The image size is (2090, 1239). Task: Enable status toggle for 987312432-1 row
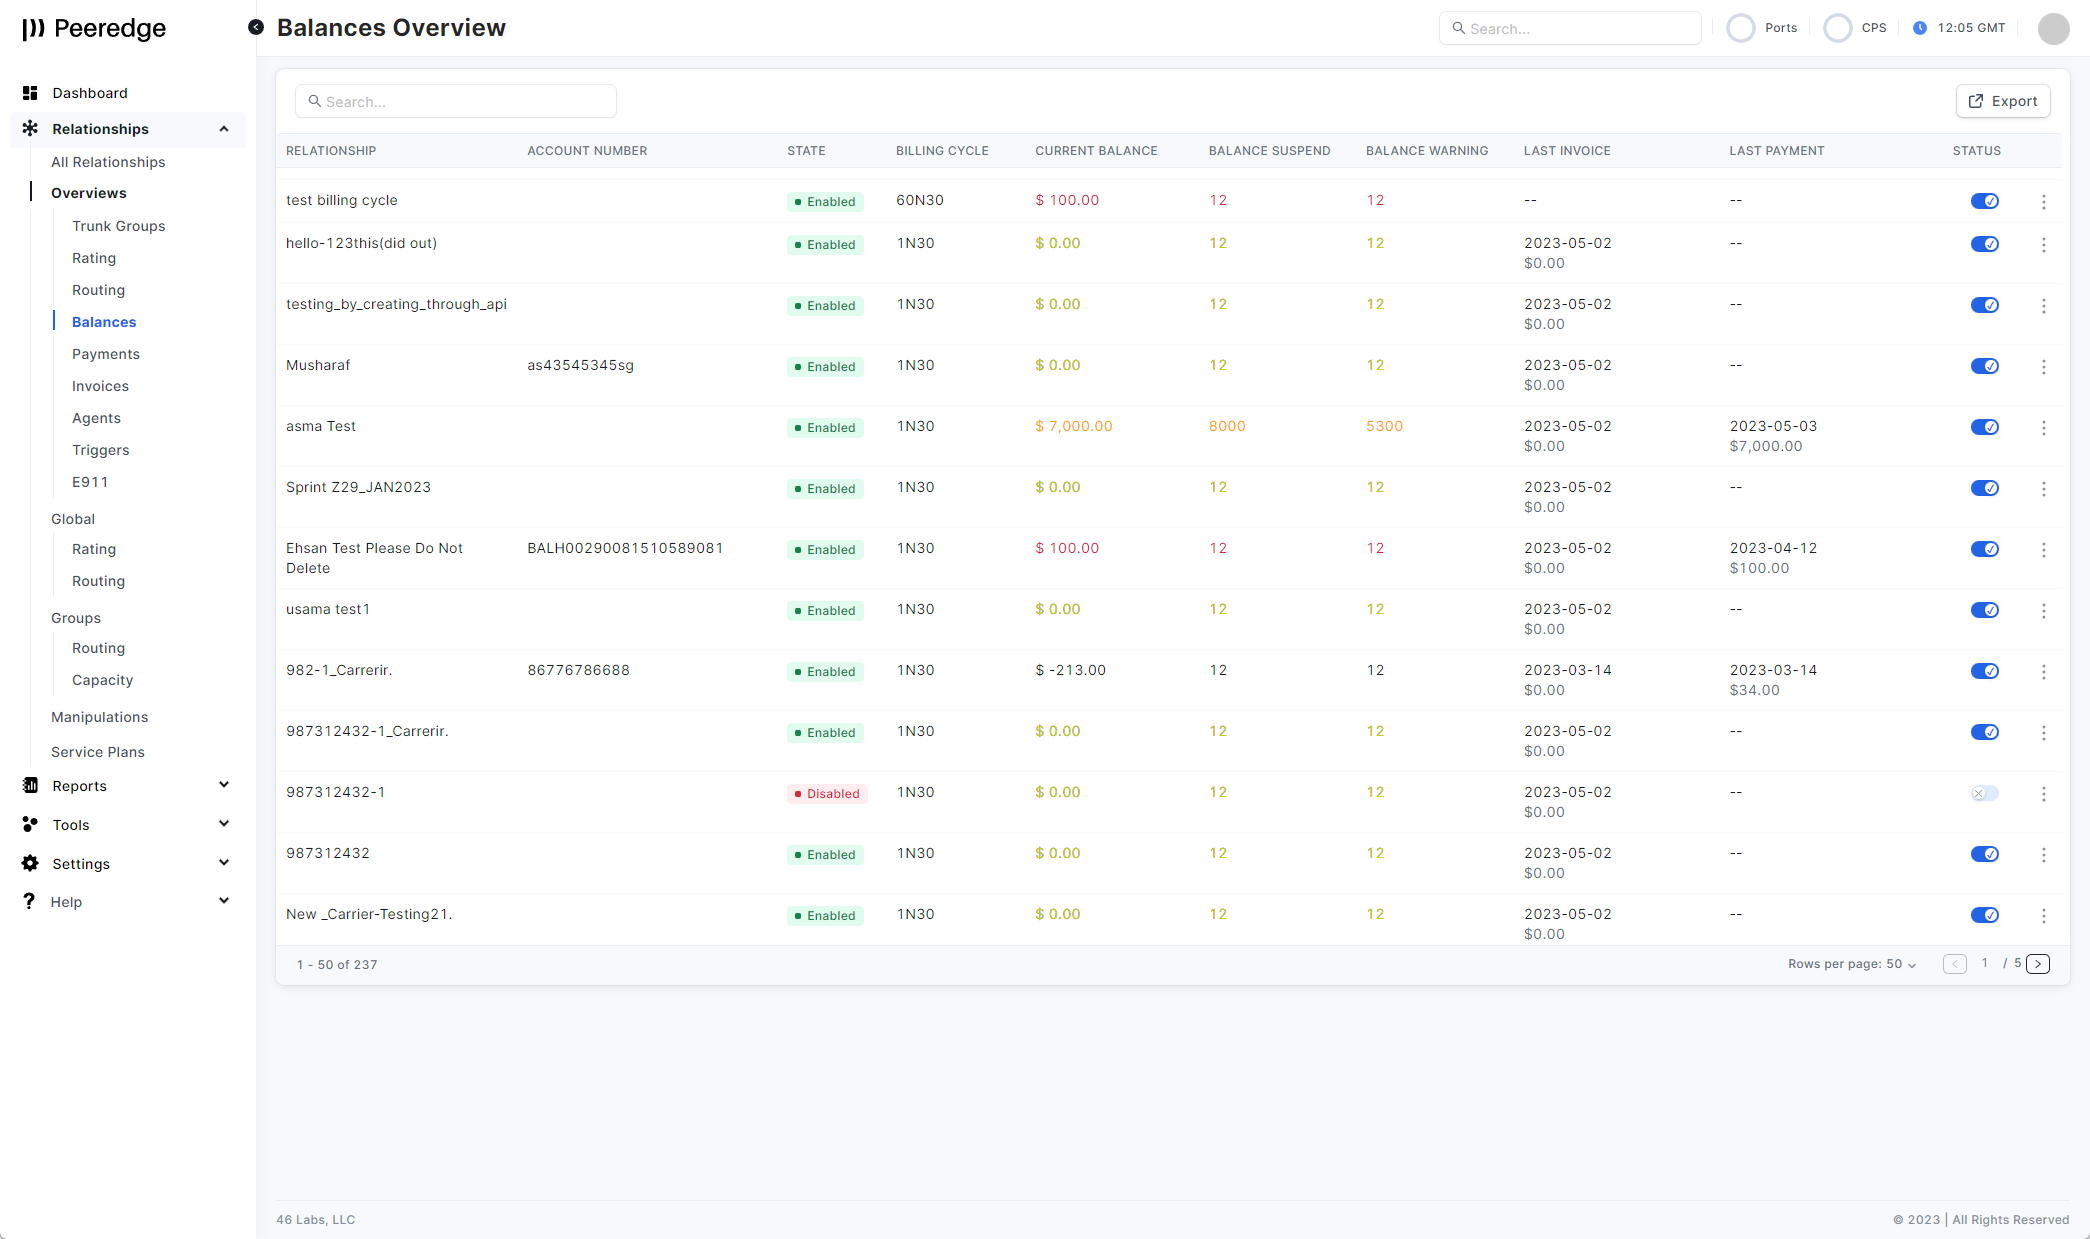(1984, 794)
